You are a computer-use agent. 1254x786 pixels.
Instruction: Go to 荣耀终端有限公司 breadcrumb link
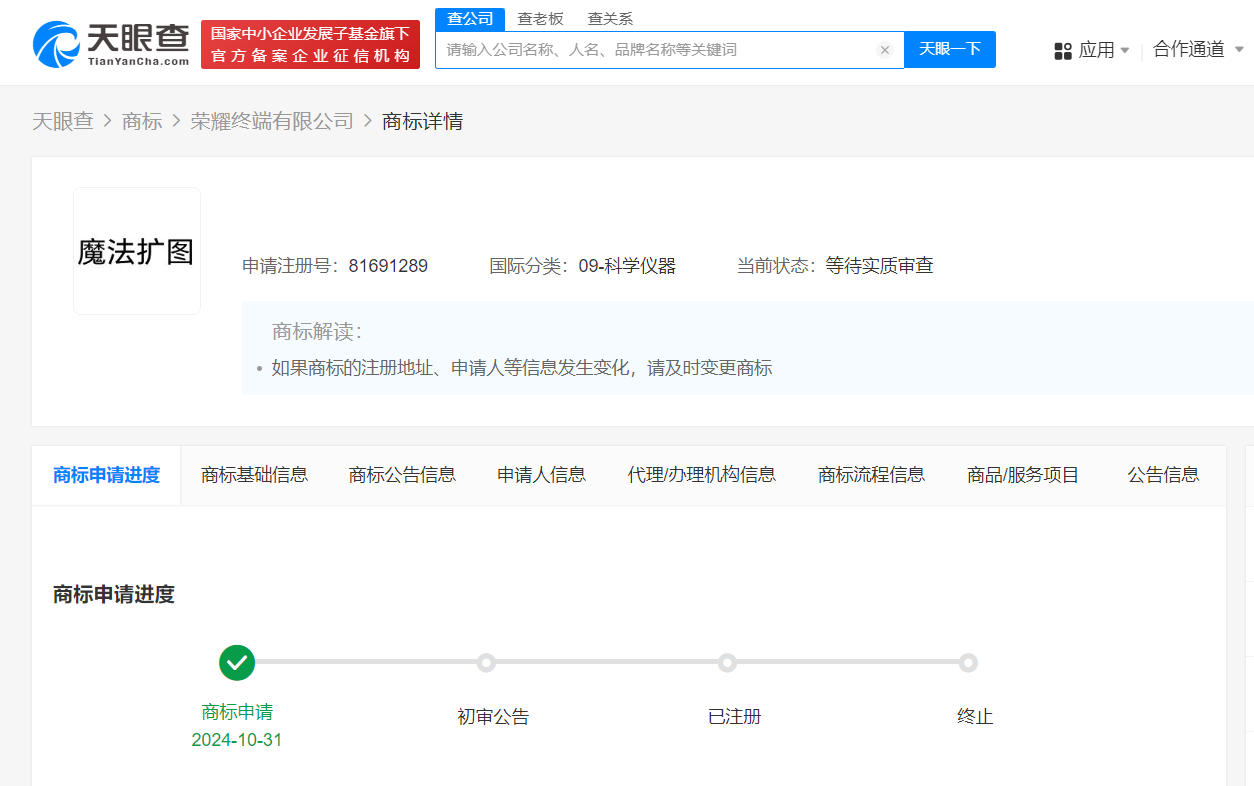[x=272, y=121]
